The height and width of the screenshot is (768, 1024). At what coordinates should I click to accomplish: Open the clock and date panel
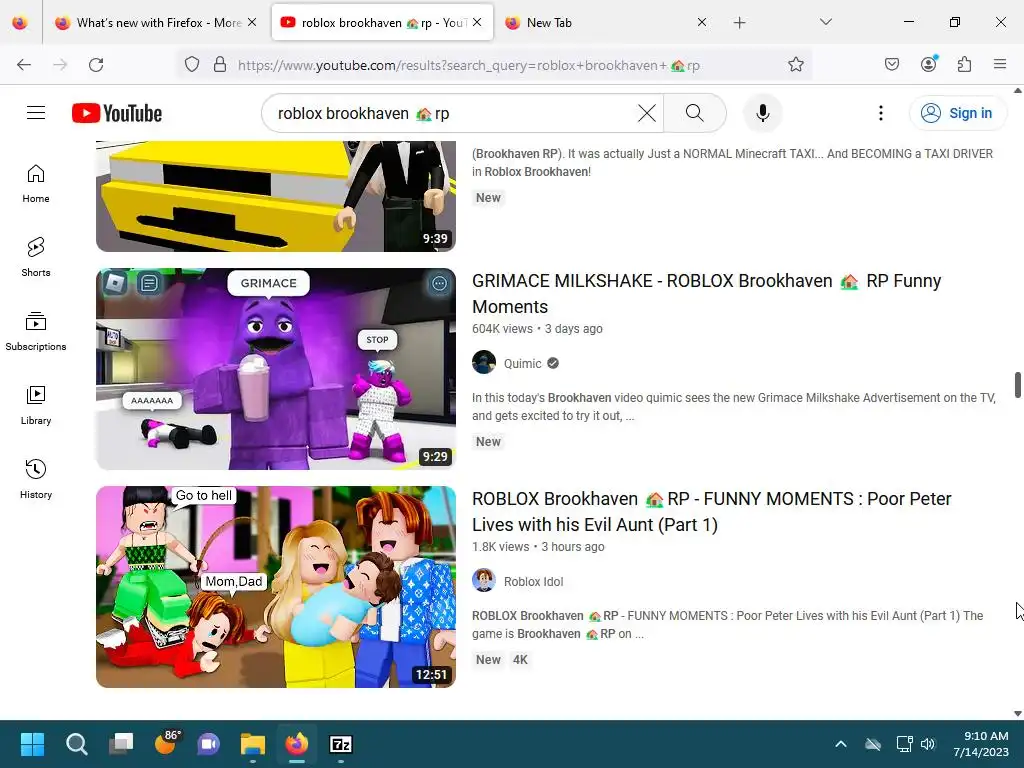(980, 744)
